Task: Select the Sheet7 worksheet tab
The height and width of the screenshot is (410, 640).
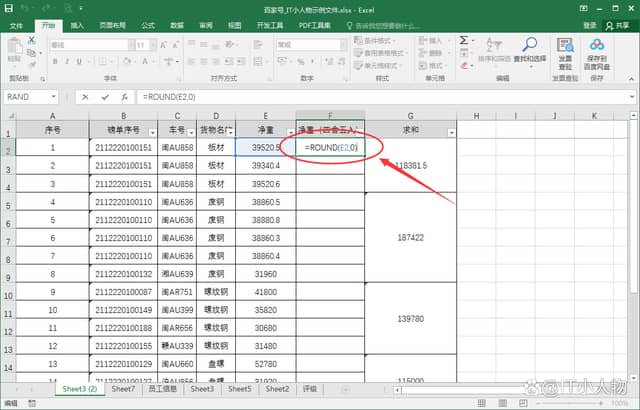Action: tap(123, 389)
